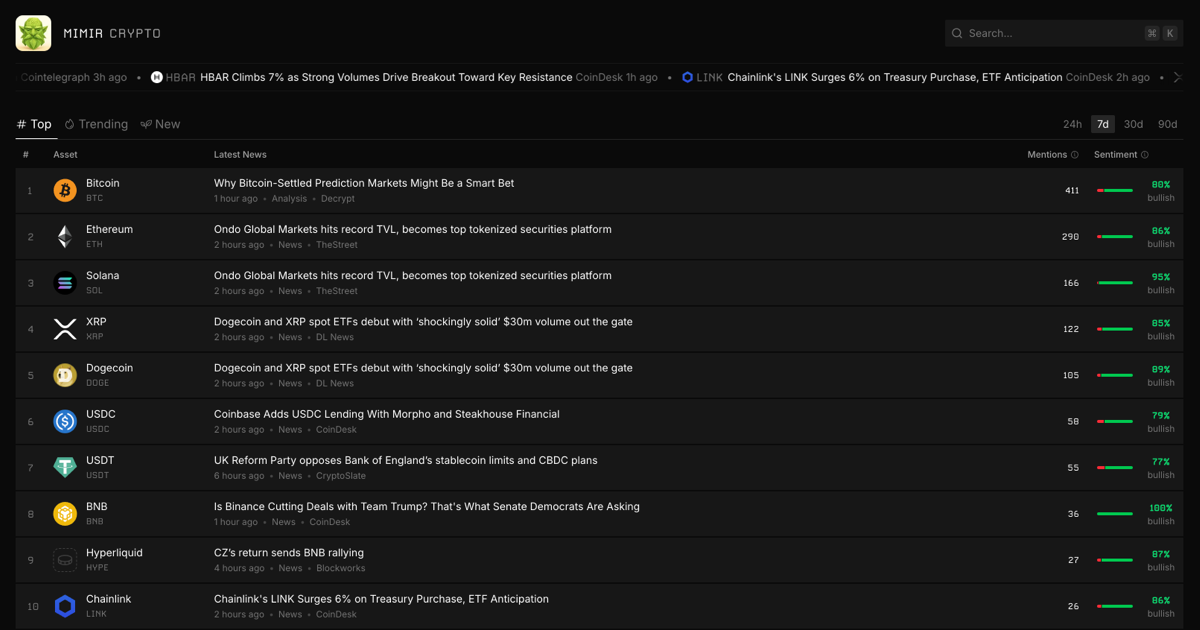
Task: Click Bitcoin's sentiment bar
Action: click(x=1115, y=190)
